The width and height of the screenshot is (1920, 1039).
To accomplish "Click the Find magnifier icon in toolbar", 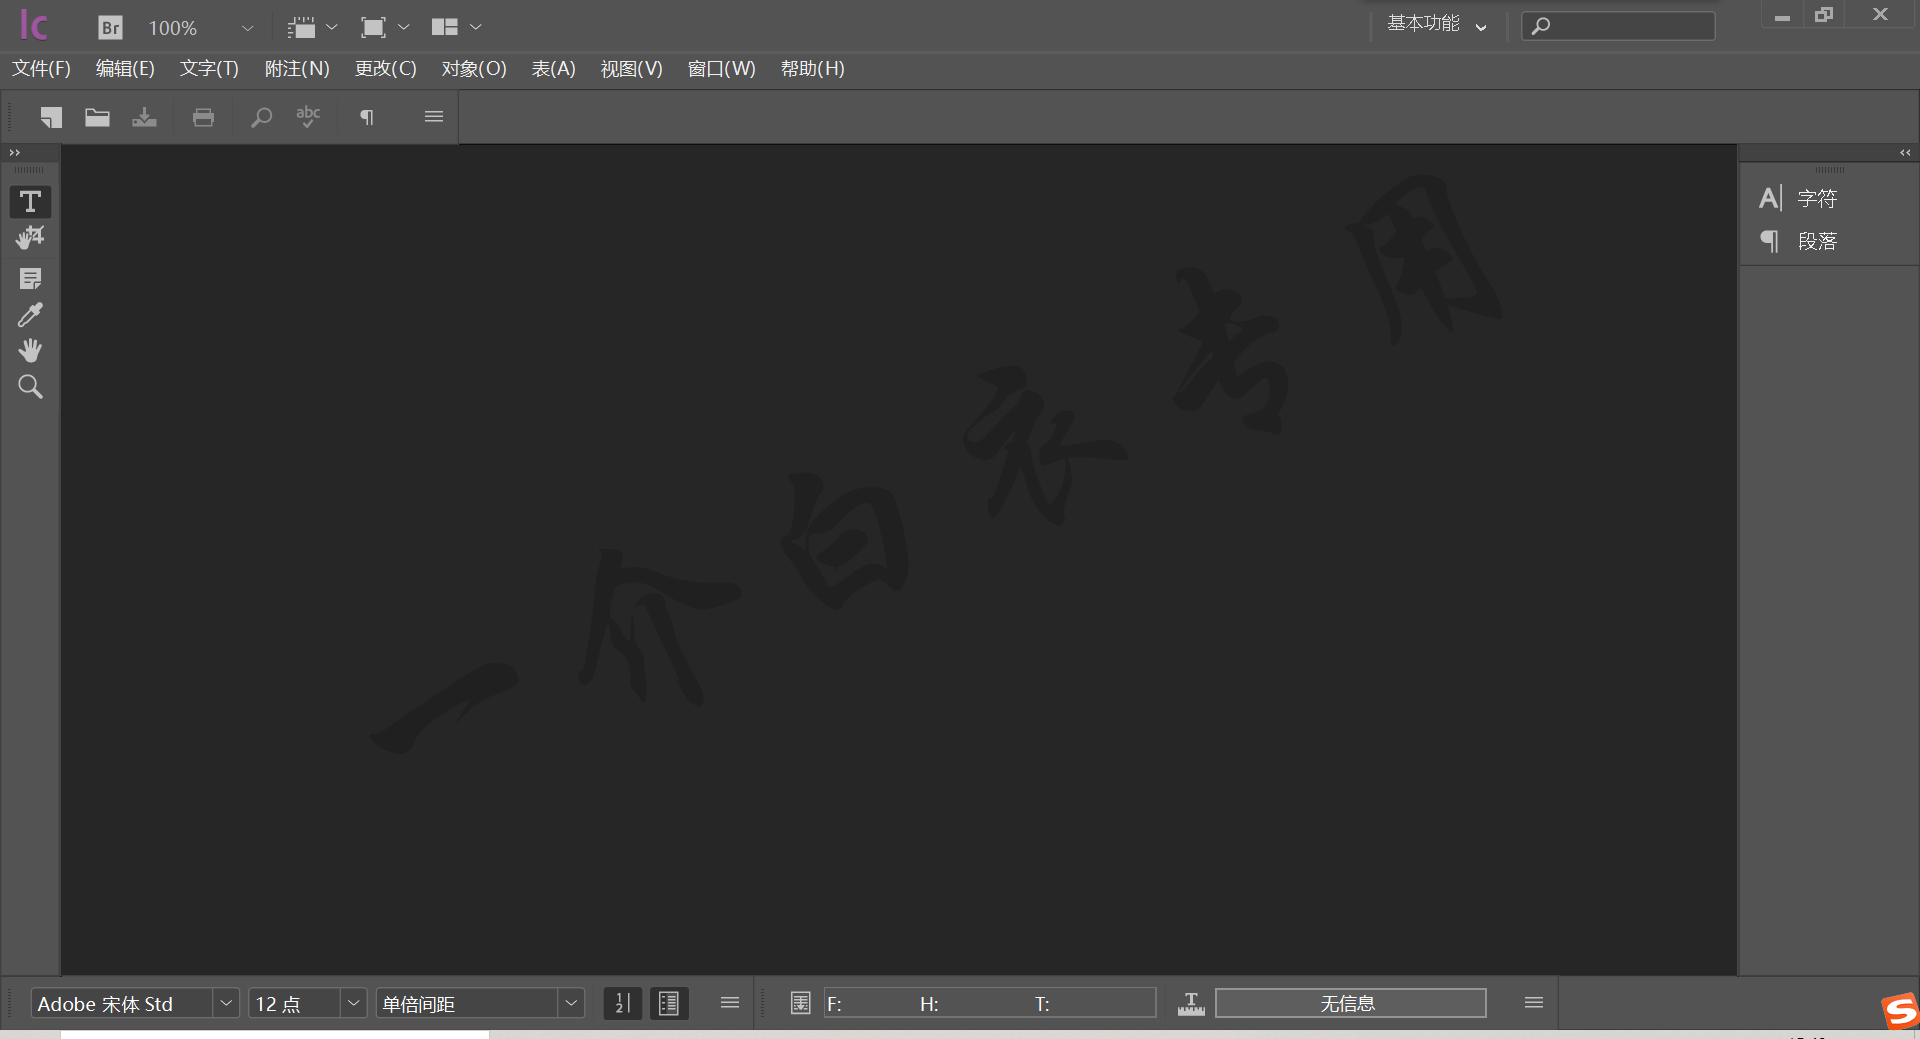I will pos(261,117).
